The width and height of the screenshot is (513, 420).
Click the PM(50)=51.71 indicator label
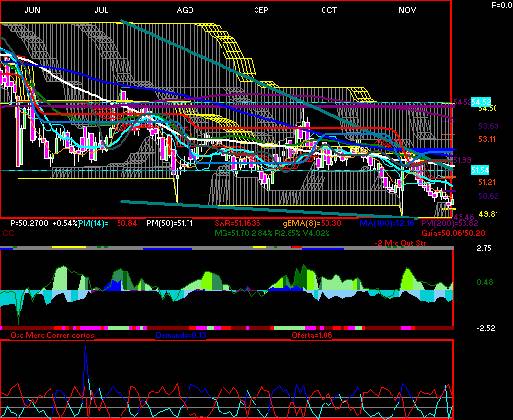169,223
